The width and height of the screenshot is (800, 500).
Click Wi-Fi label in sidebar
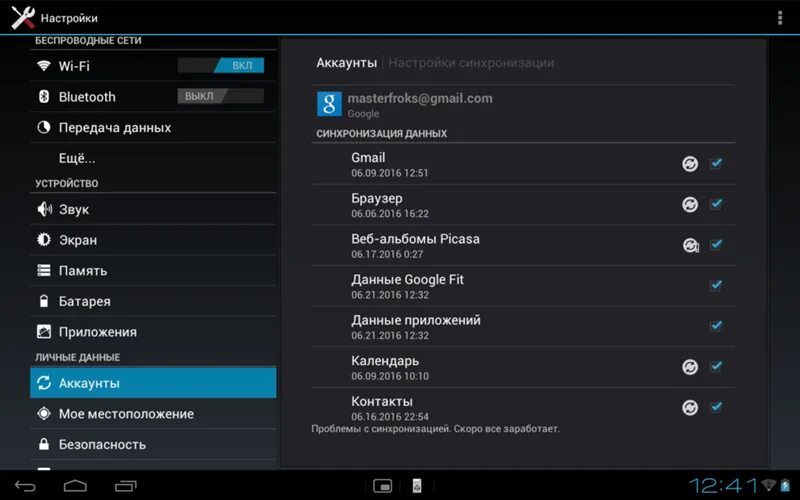tap(74, 66)
